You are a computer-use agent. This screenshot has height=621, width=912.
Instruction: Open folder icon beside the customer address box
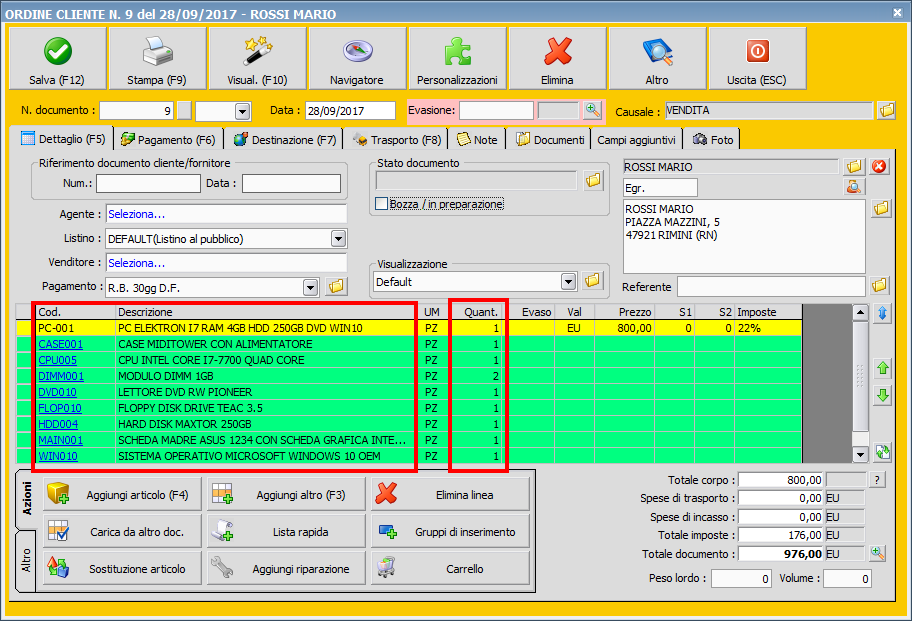point(881,208)
